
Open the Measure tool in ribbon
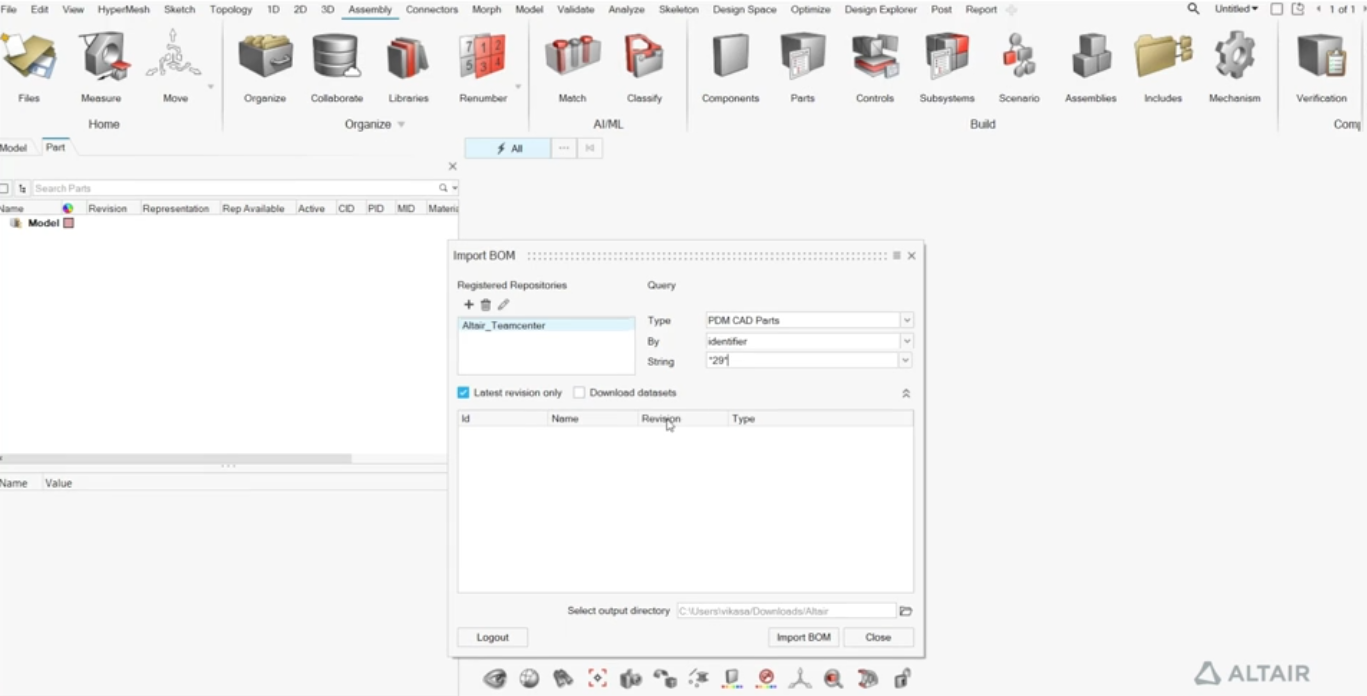click(101, 58)
